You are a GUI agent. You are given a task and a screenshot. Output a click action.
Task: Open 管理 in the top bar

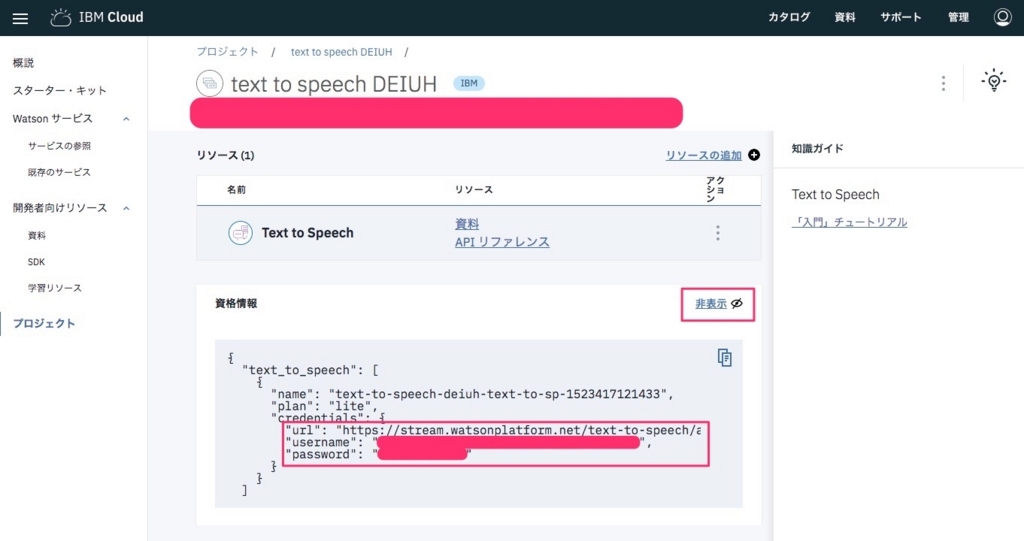point(958,17)
